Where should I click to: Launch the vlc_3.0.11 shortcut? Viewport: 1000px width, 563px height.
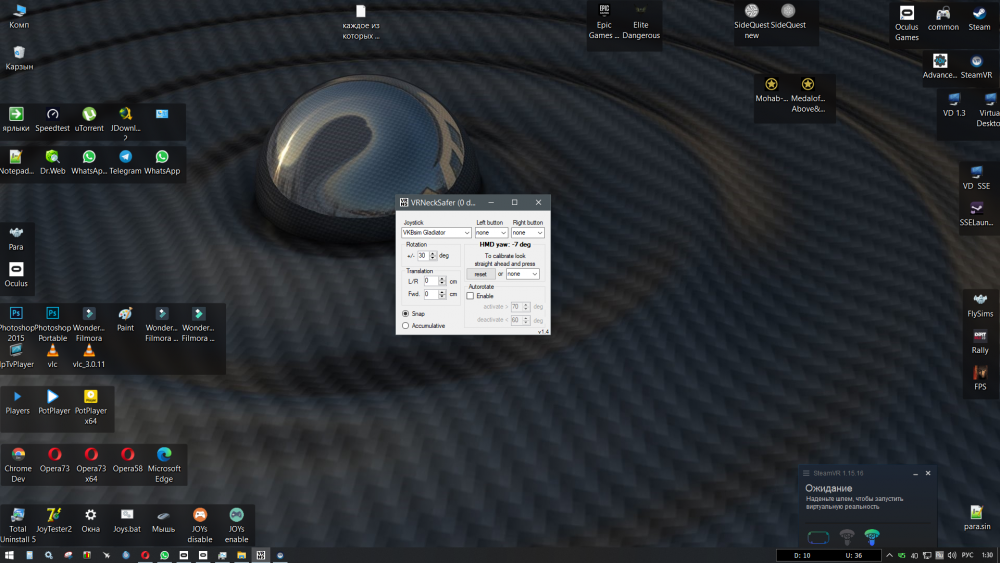[89, 356]
